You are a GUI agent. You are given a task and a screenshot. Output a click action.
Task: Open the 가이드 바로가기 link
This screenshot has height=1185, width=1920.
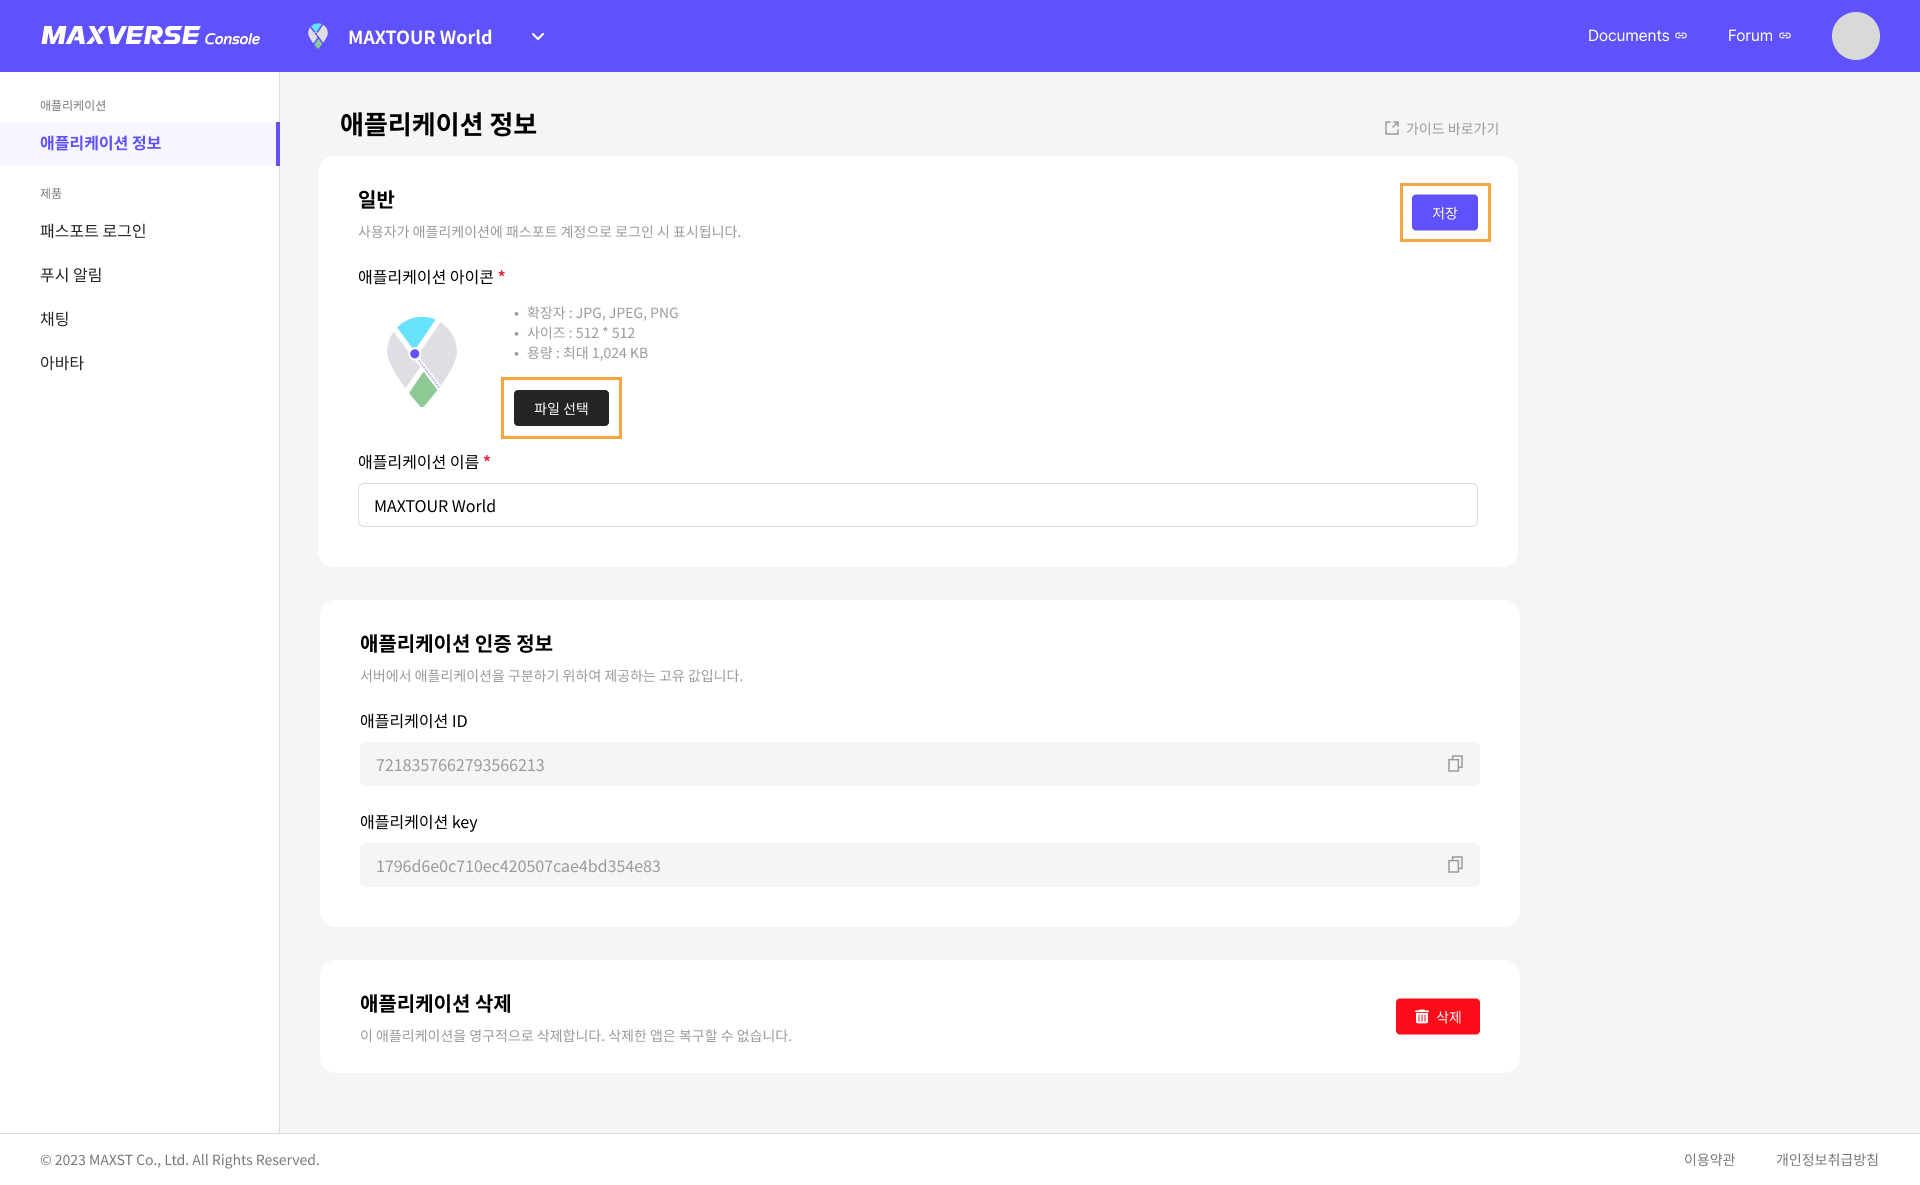[1441, 128]
